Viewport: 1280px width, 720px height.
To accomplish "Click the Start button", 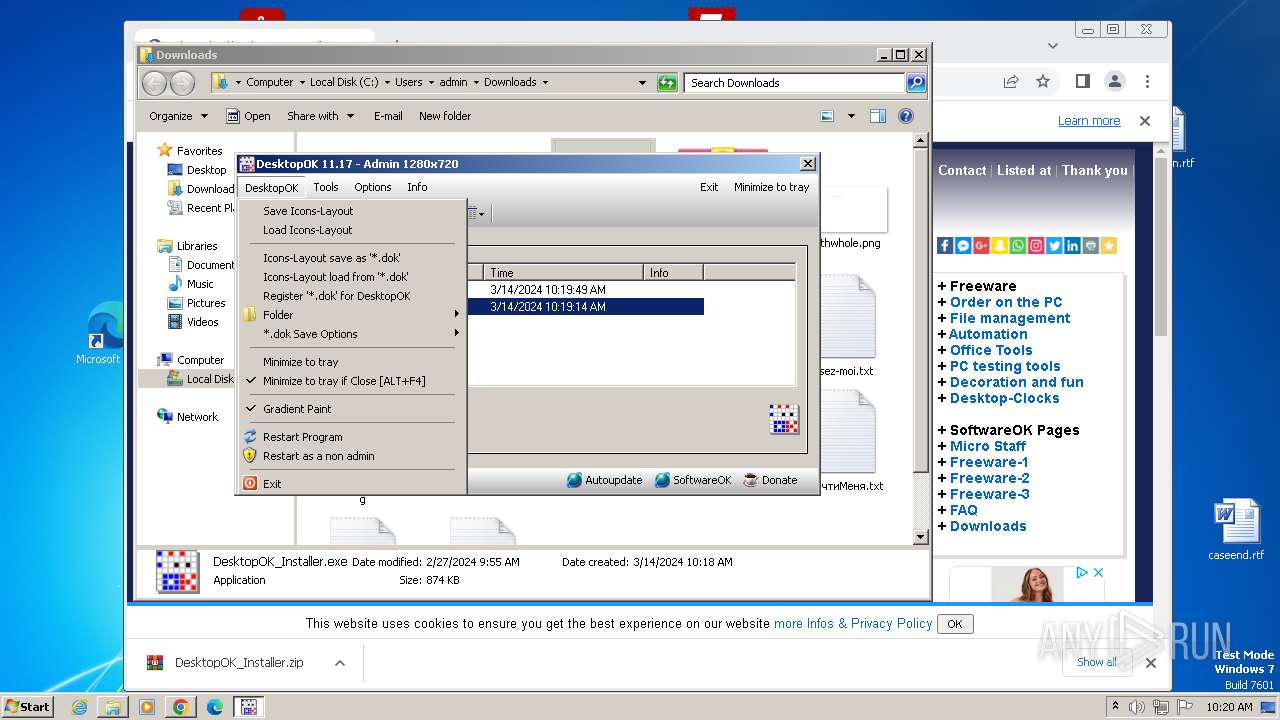I will pyautogui.click(x=28, y=707).
